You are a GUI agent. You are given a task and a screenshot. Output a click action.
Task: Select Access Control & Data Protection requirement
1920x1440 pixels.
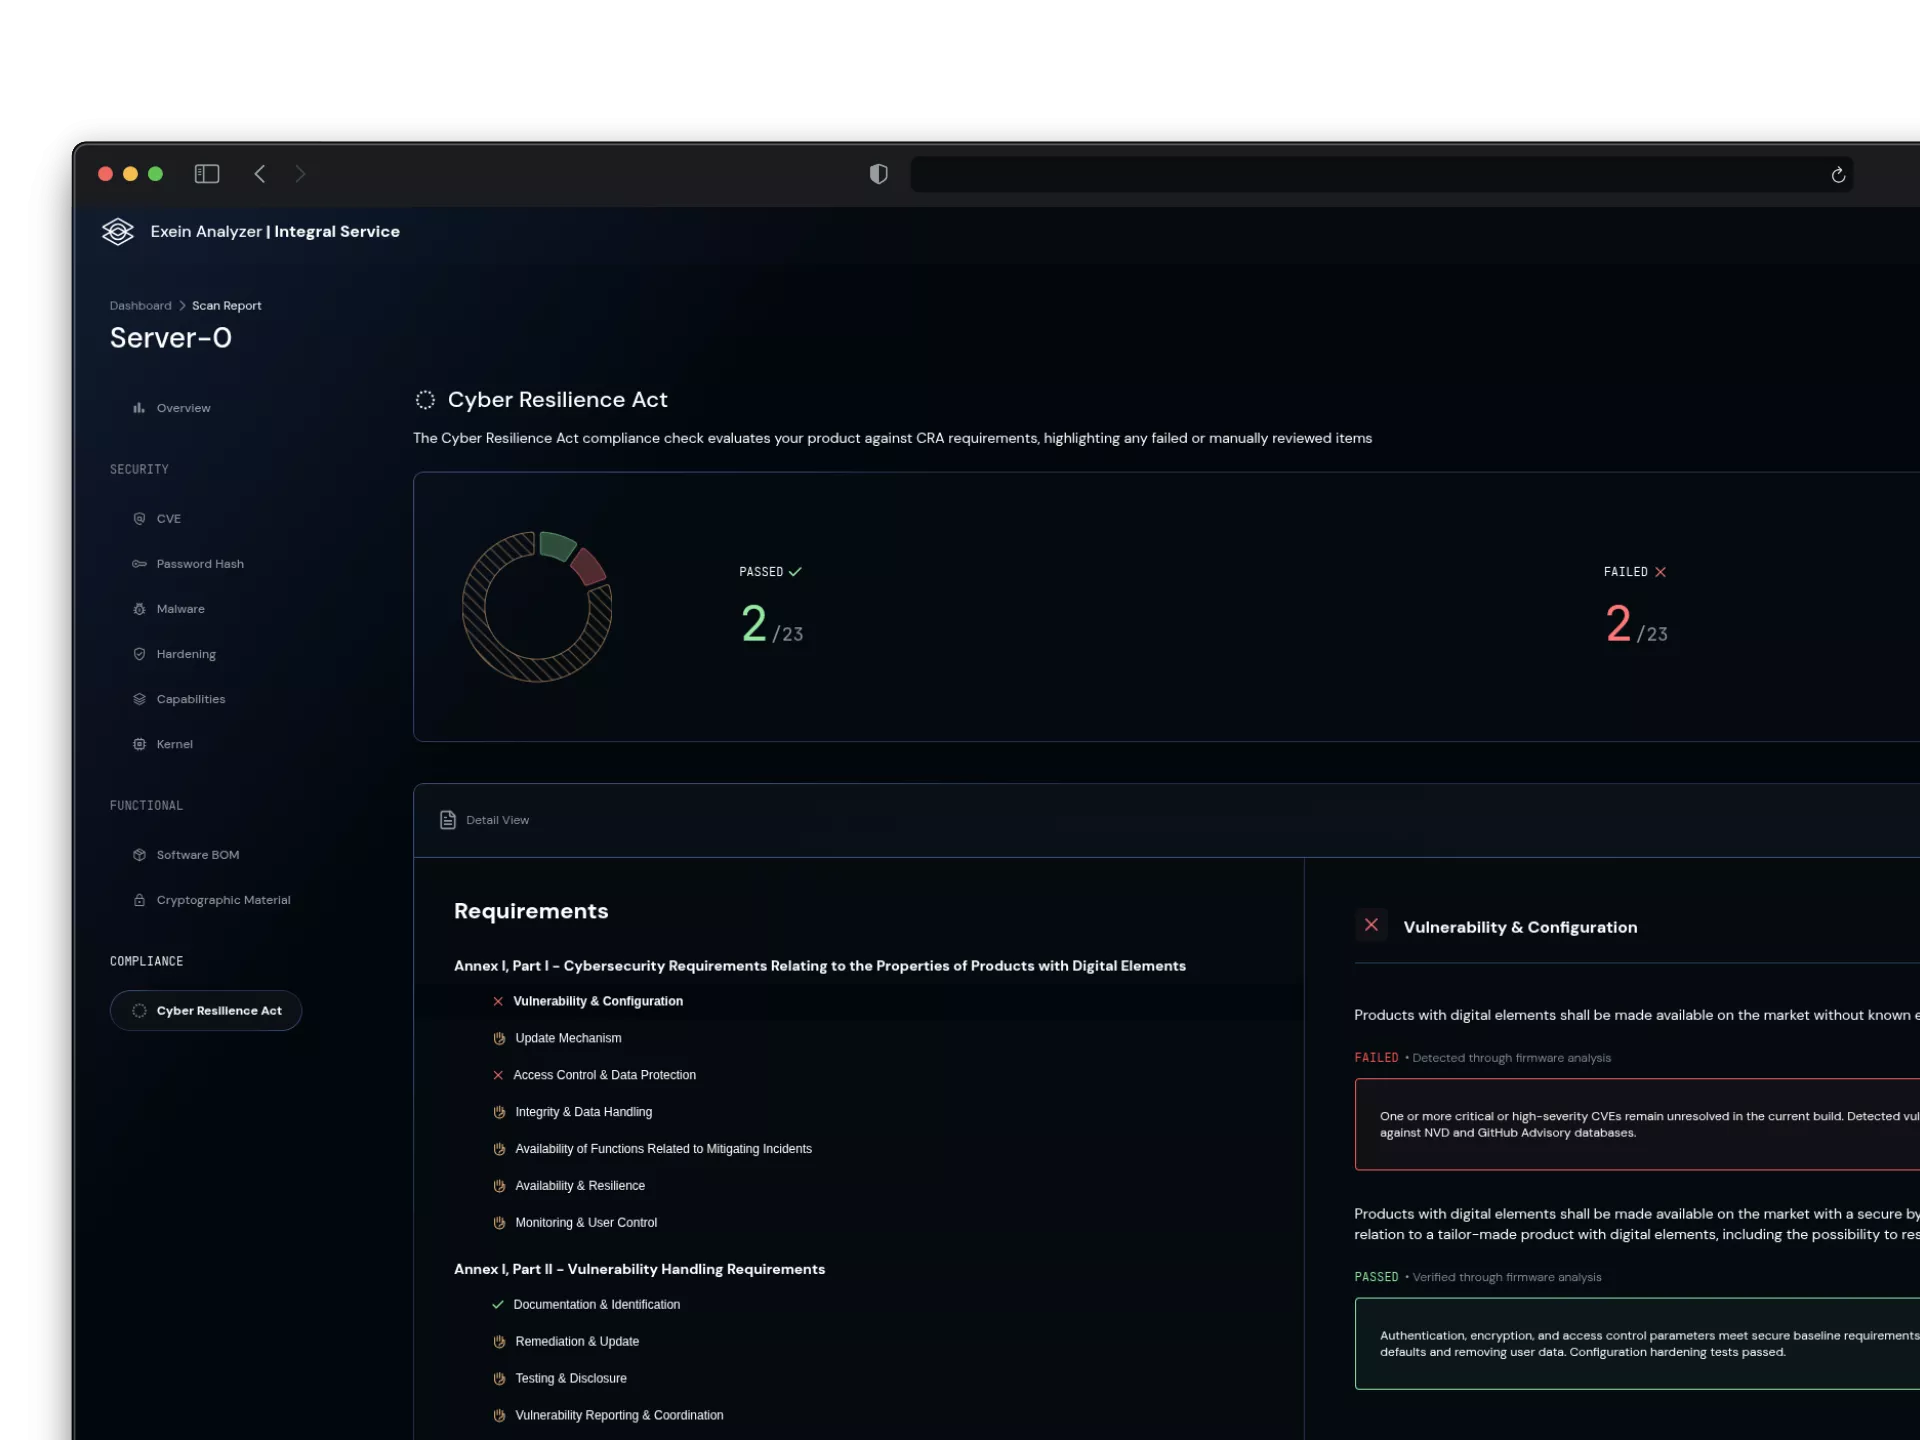point(604,1075)
